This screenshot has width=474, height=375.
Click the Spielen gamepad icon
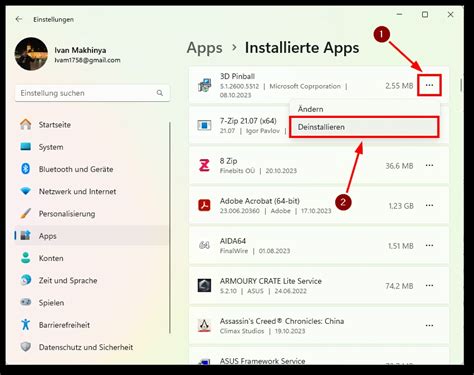pyautogui.click(x=26, y=302)
